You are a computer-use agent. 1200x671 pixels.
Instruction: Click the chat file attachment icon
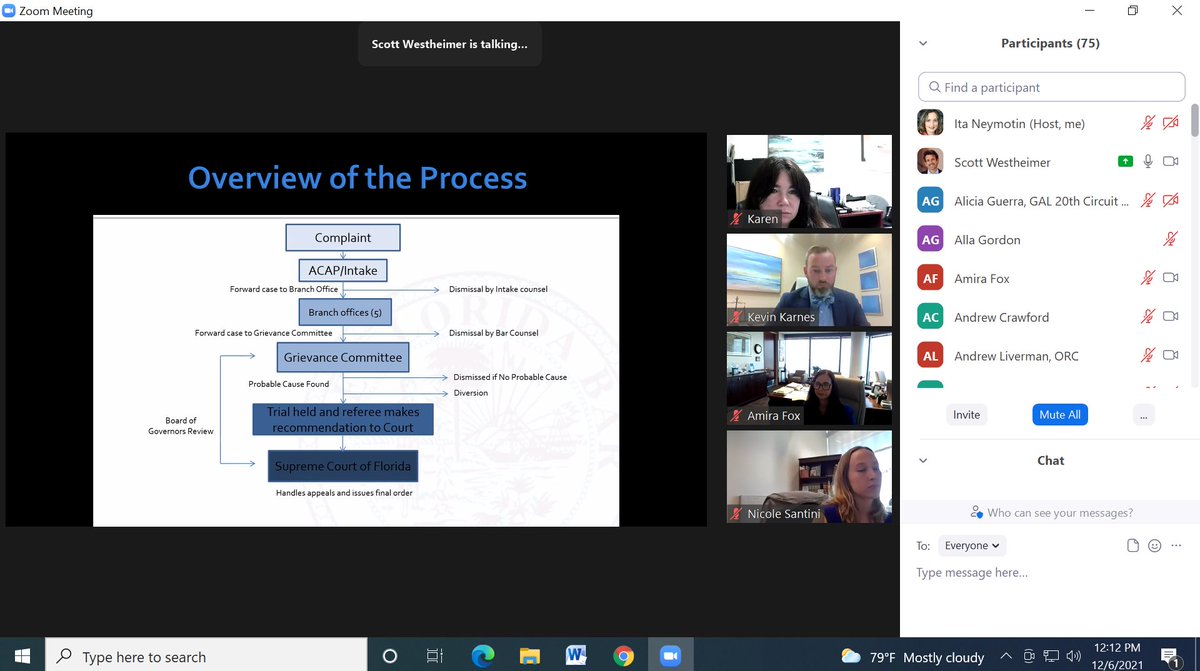coord(1133,546)
